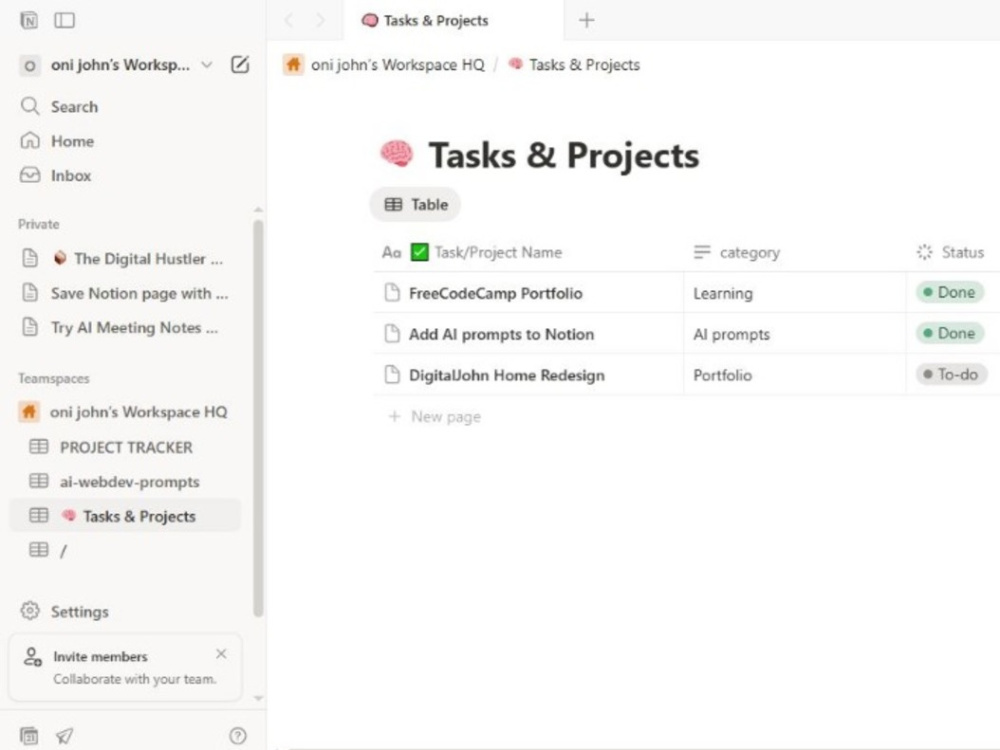Click the Notion app logo icon
1000x750 pixels.
pyautogui.click(x=29, y=20)
